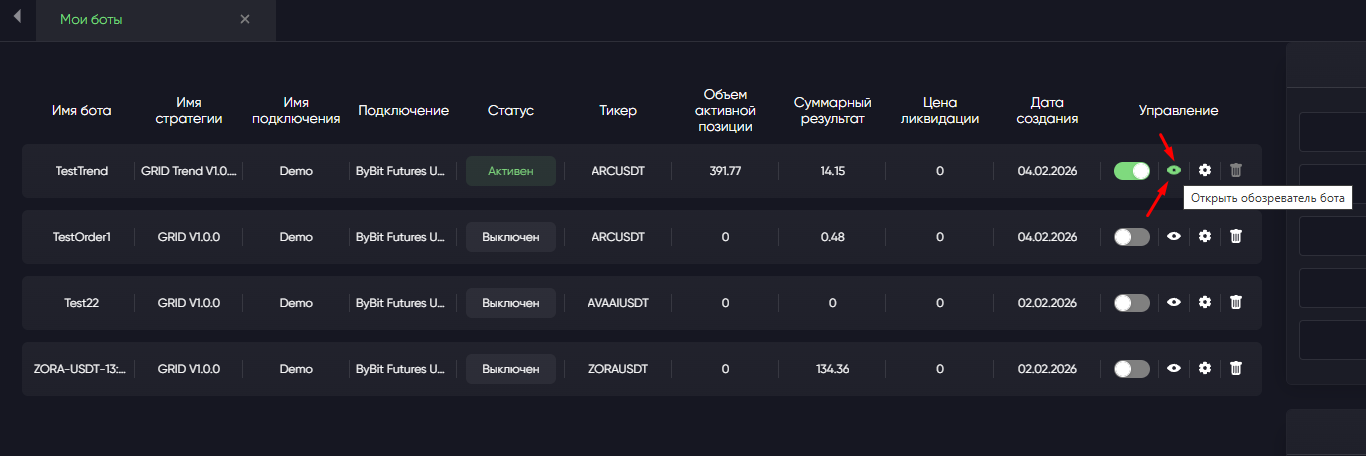
Task: Open settings gear for Test22 bot
Action: click(1205, 303)
